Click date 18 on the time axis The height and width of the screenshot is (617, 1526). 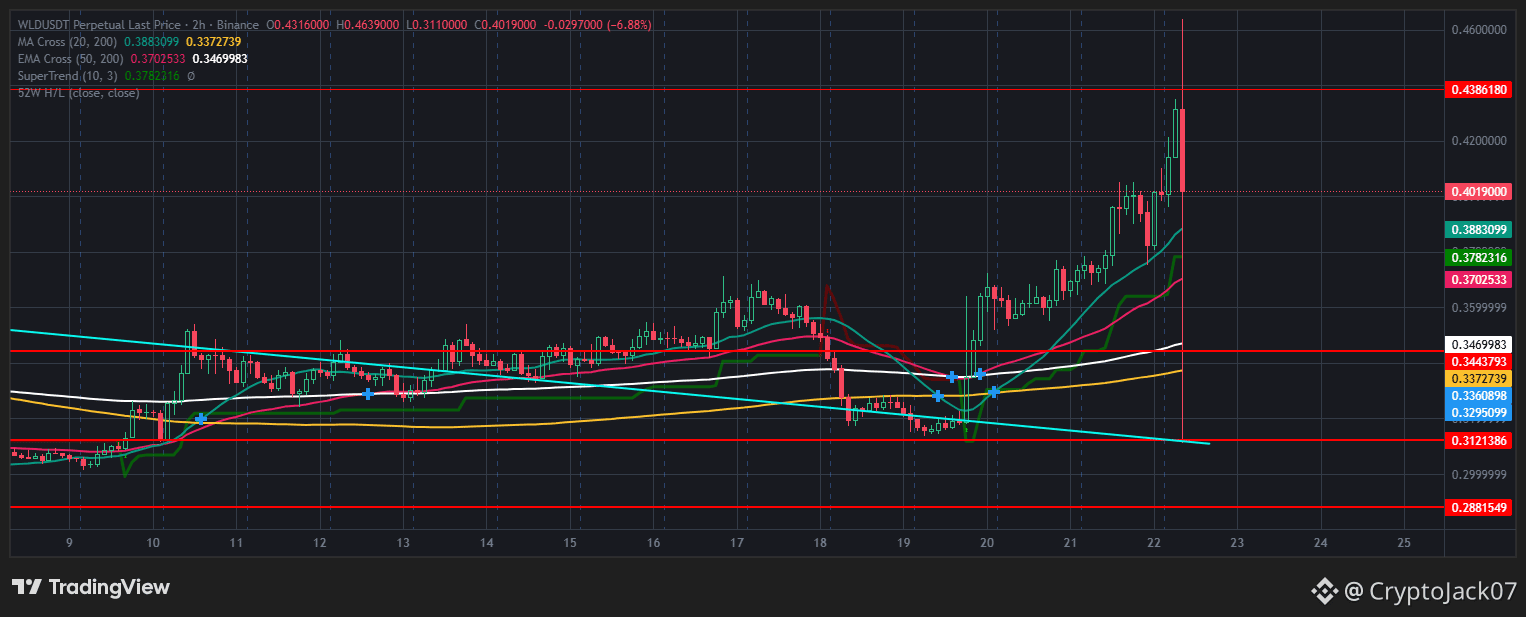[x=820, y=543]
